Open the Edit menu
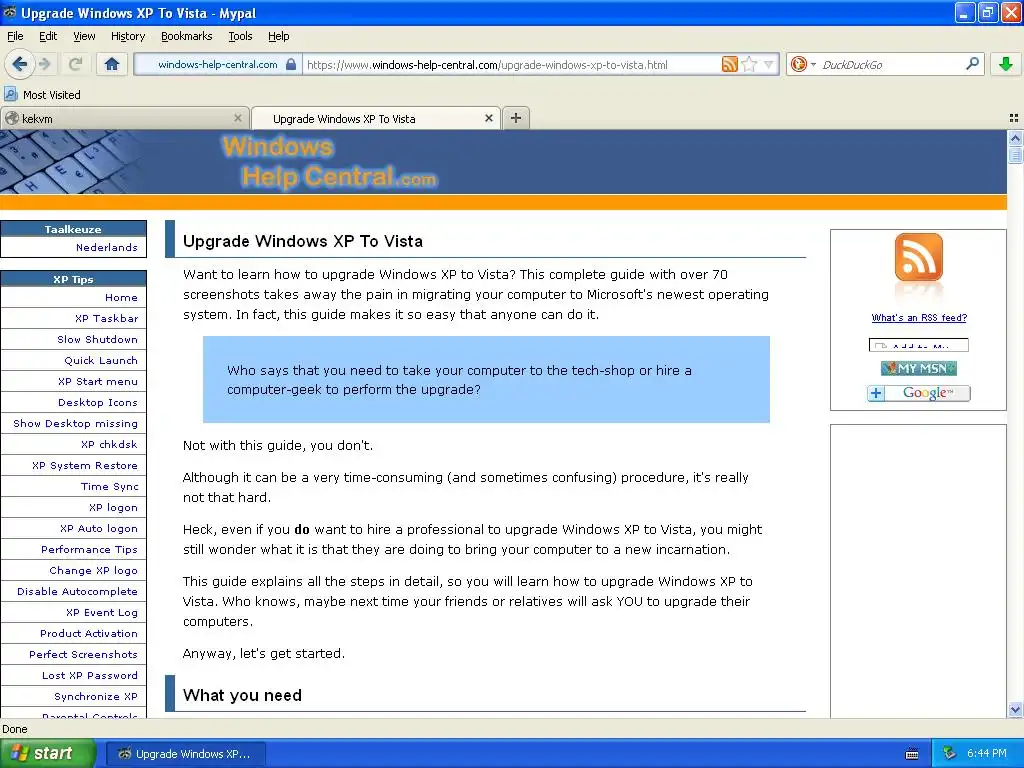The width and height of the screenshot is (1024, 768). [48, 37]
